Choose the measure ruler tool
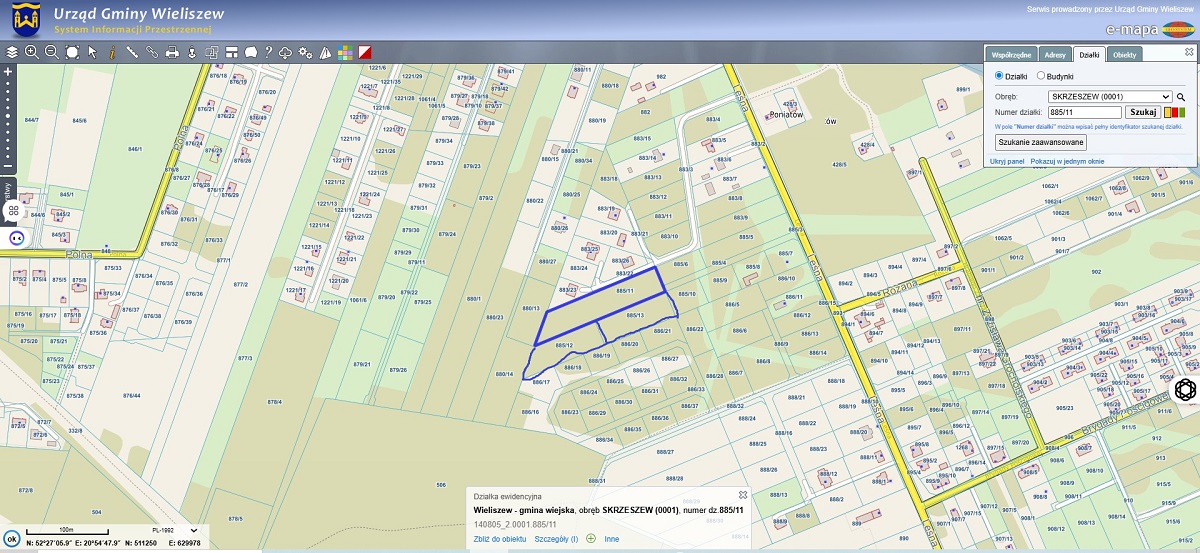The image size is (1200, 553). coord(132,52)
